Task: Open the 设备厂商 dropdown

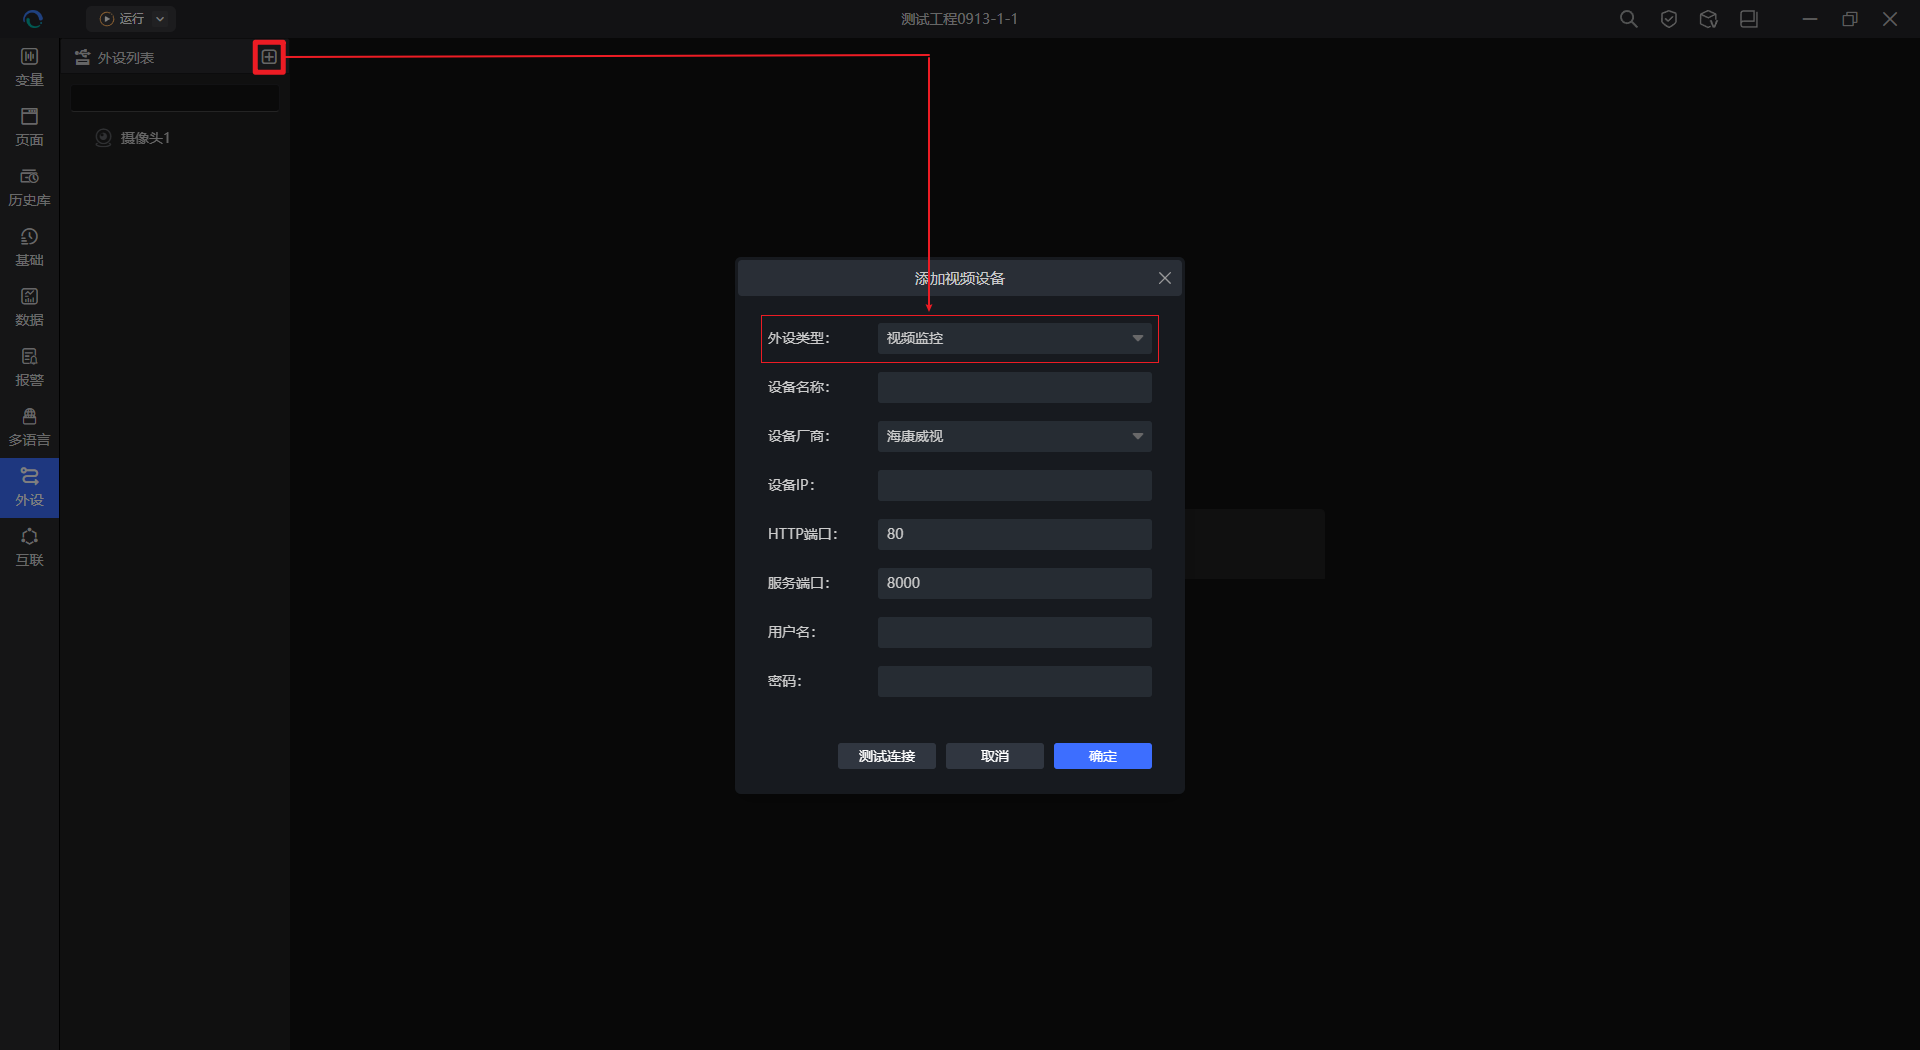Action: [x=1014, y=436]
